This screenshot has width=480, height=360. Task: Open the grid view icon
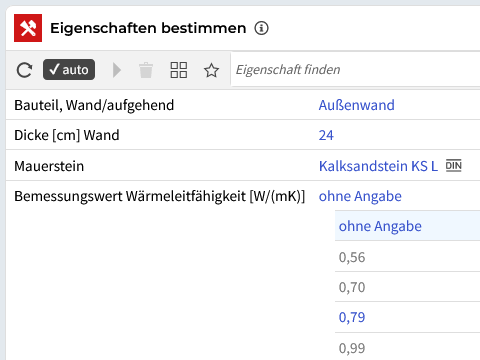click(x=179, y=70)
